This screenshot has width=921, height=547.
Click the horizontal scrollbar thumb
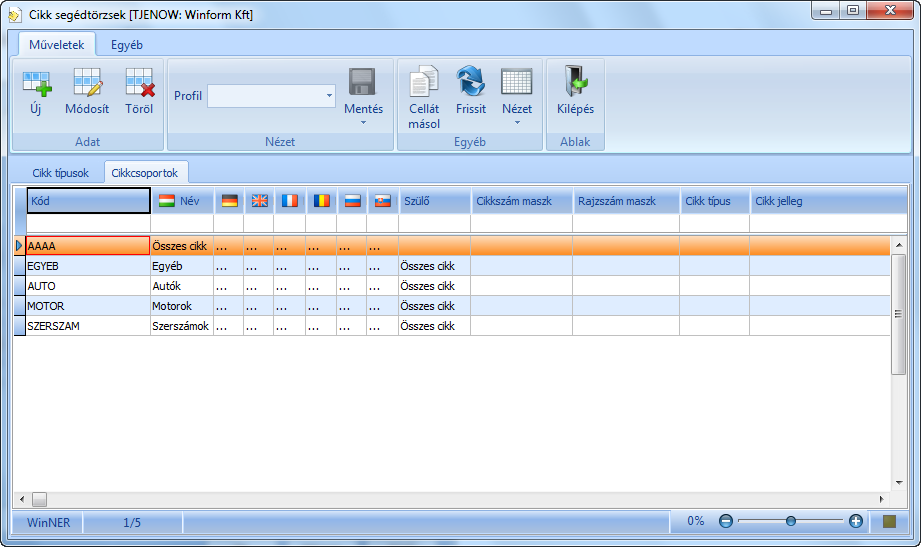point(39,500)
